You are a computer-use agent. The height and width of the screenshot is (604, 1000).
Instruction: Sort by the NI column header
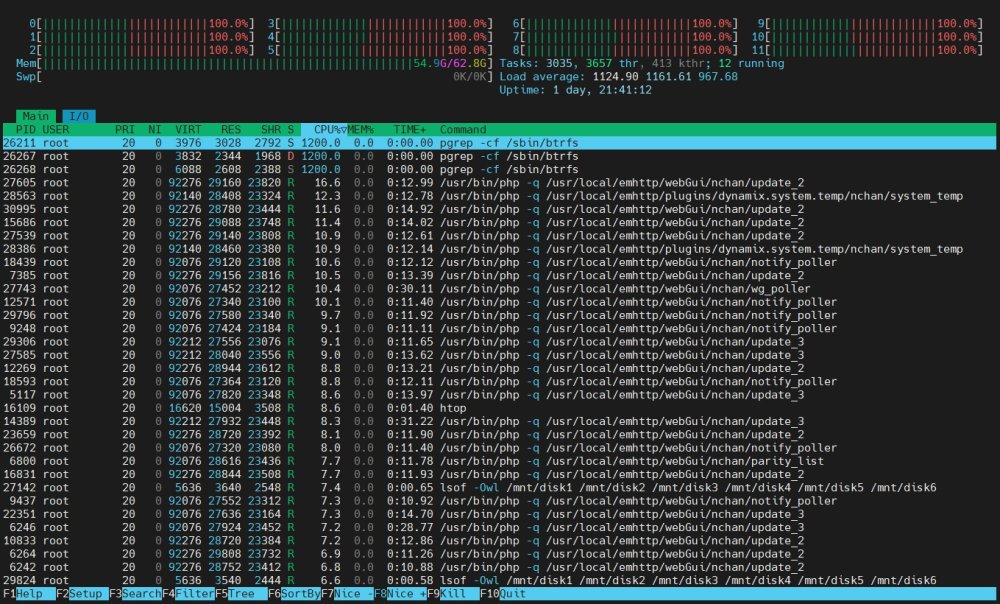[154, 129]
